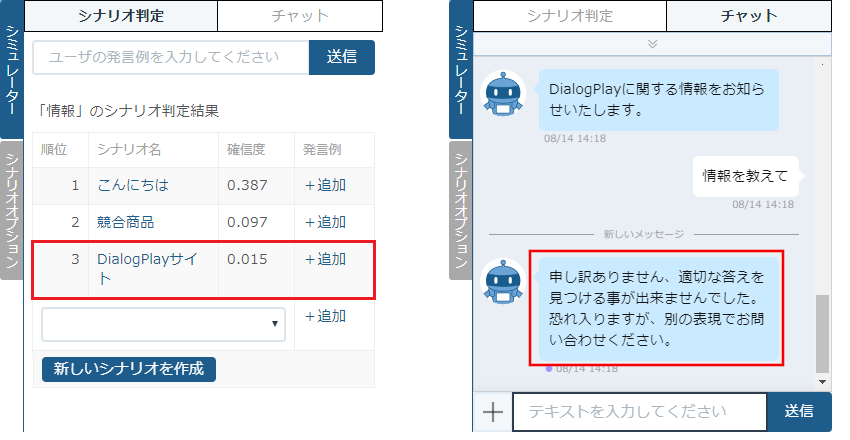
Task: Focus the テキストを入力してください chat field
Action: 640,412
